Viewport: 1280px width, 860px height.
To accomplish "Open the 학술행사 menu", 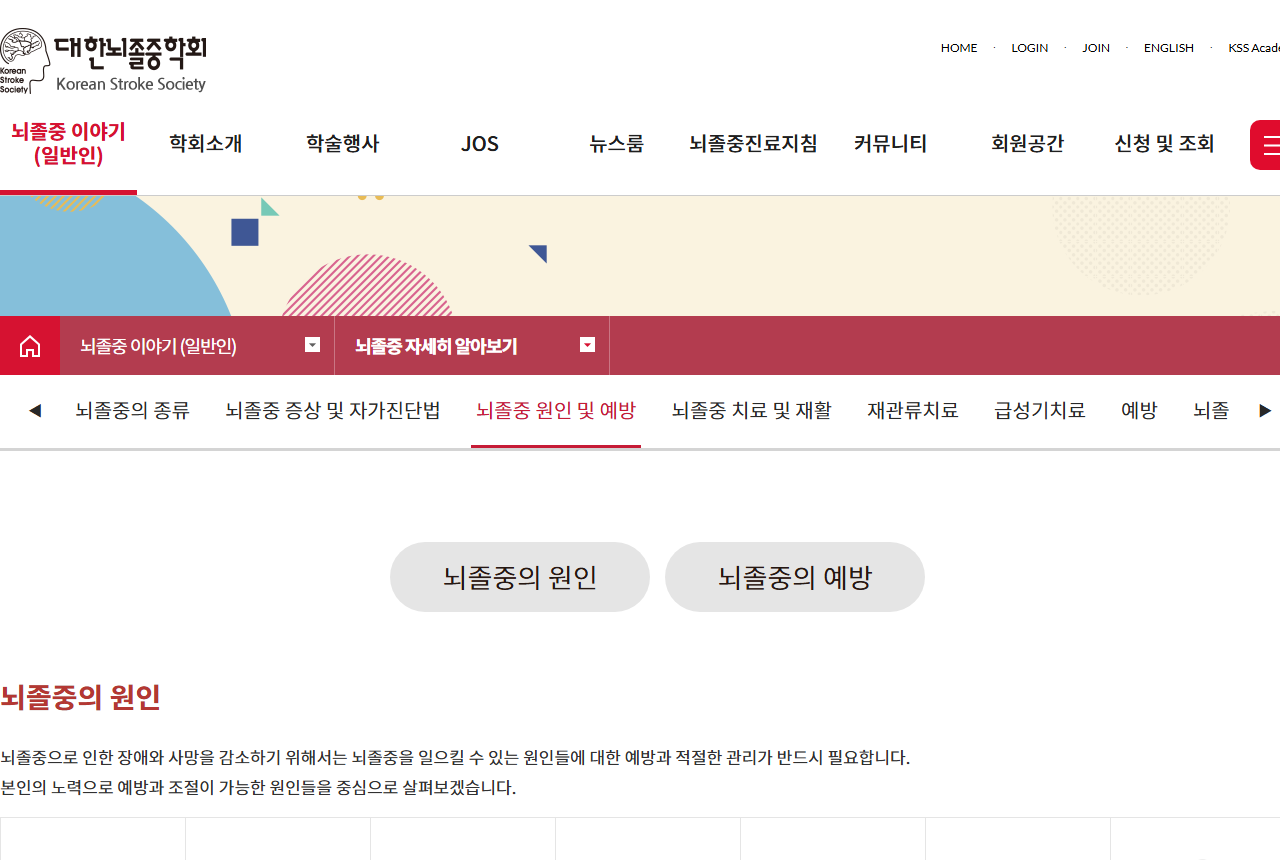I will click(343, 144).
